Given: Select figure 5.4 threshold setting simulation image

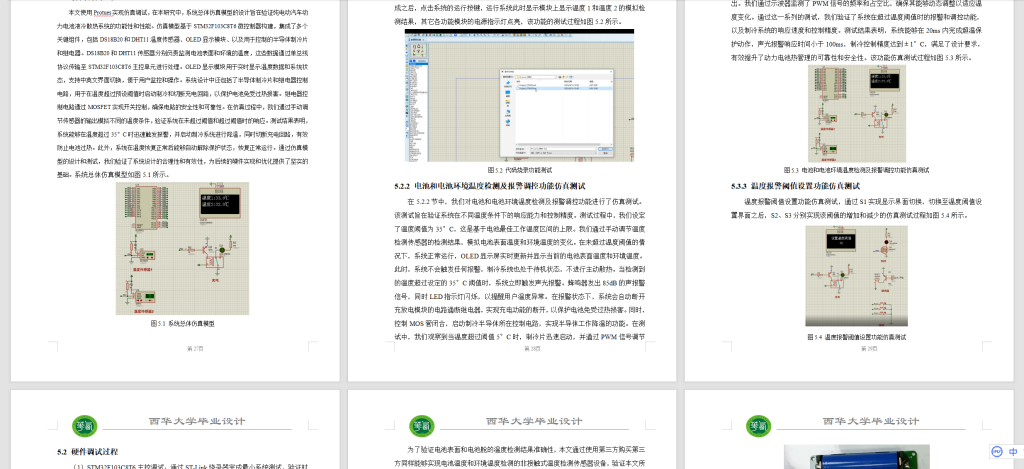Looking at the screenshot, I should click(x=856, y=276).
